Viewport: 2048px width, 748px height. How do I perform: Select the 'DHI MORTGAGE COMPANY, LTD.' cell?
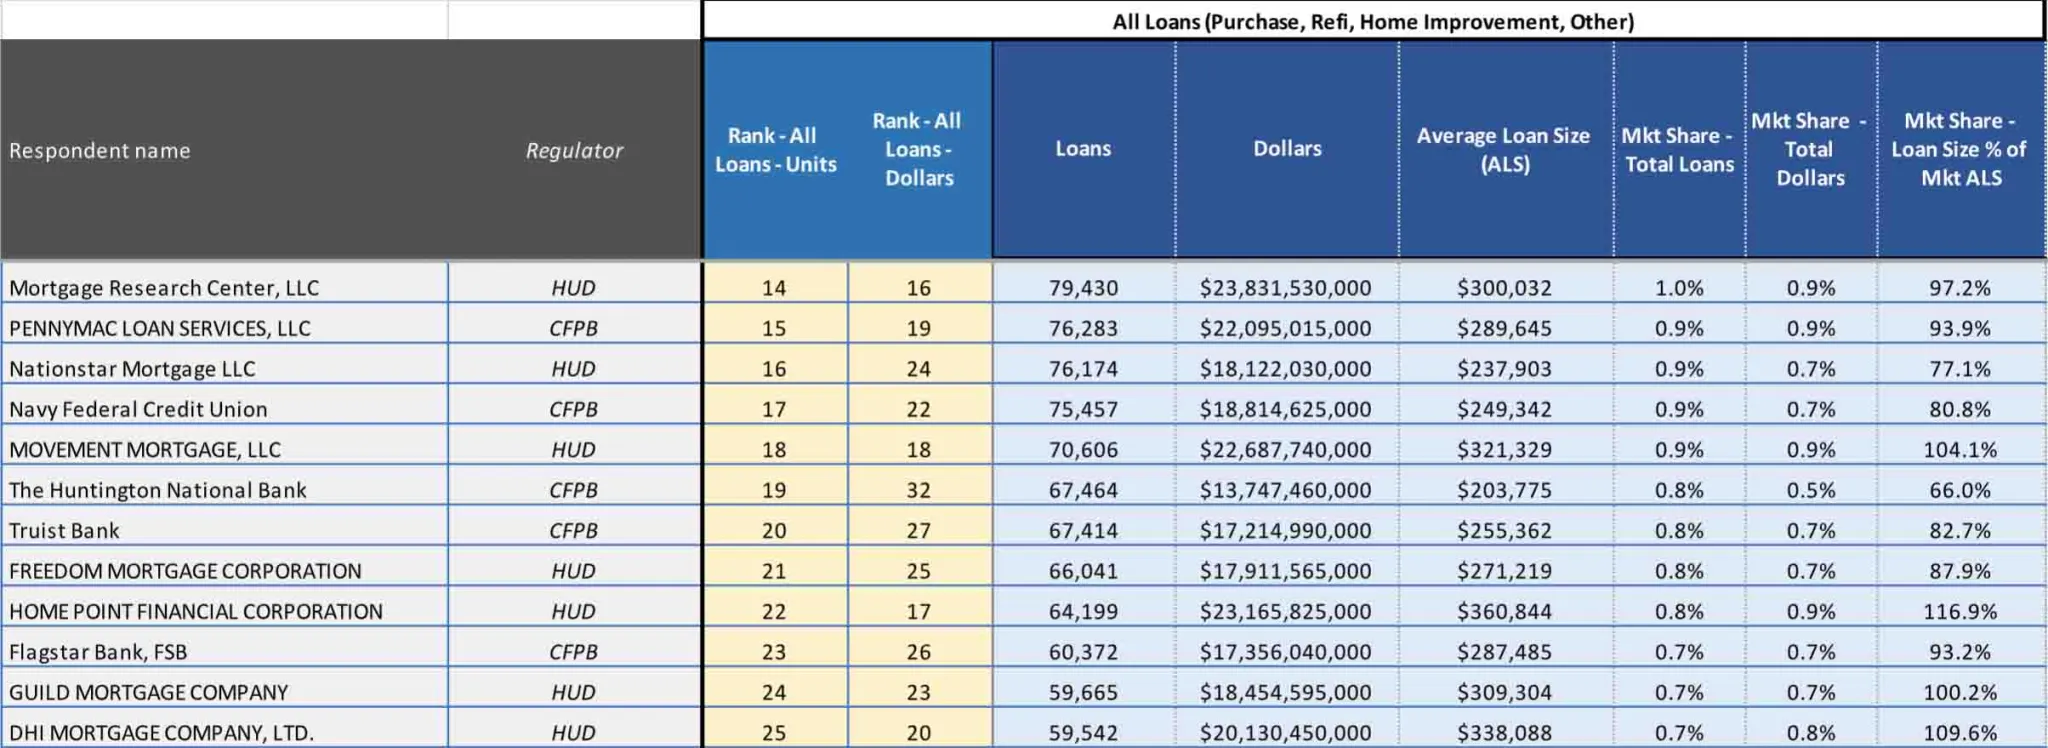(224, 730)
